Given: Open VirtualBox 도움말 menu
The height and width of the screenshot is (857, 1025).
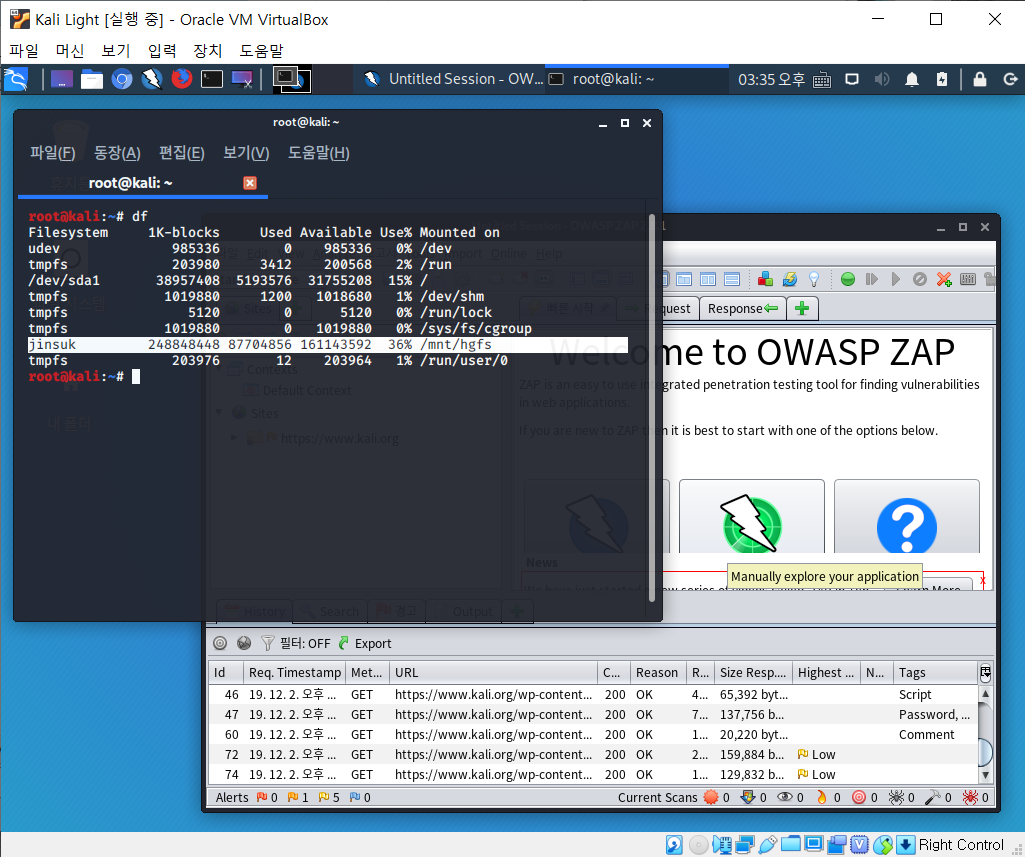Looking at the screenshot, I should 261,50.
